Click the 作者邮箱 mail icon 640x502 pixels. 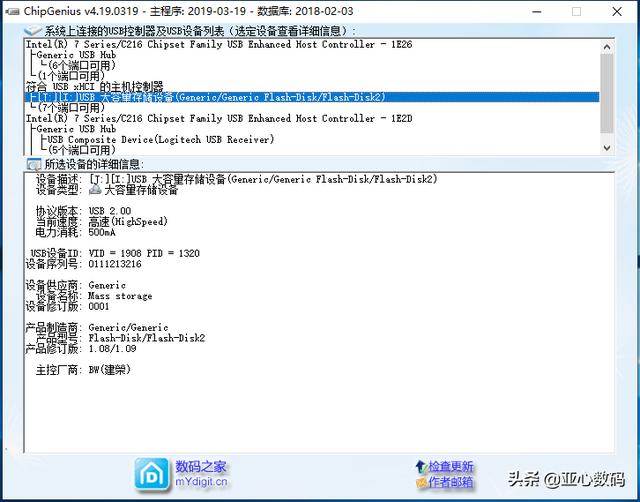click(x=421, y=483)
